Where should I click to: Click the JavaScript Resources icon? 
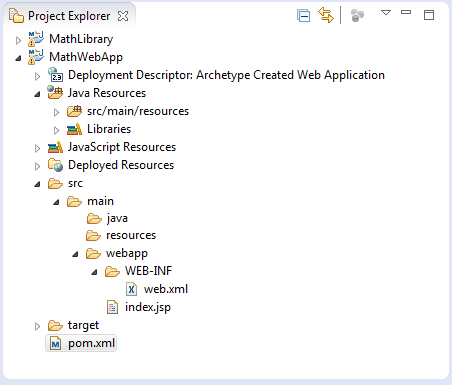[x=55, y=147]
